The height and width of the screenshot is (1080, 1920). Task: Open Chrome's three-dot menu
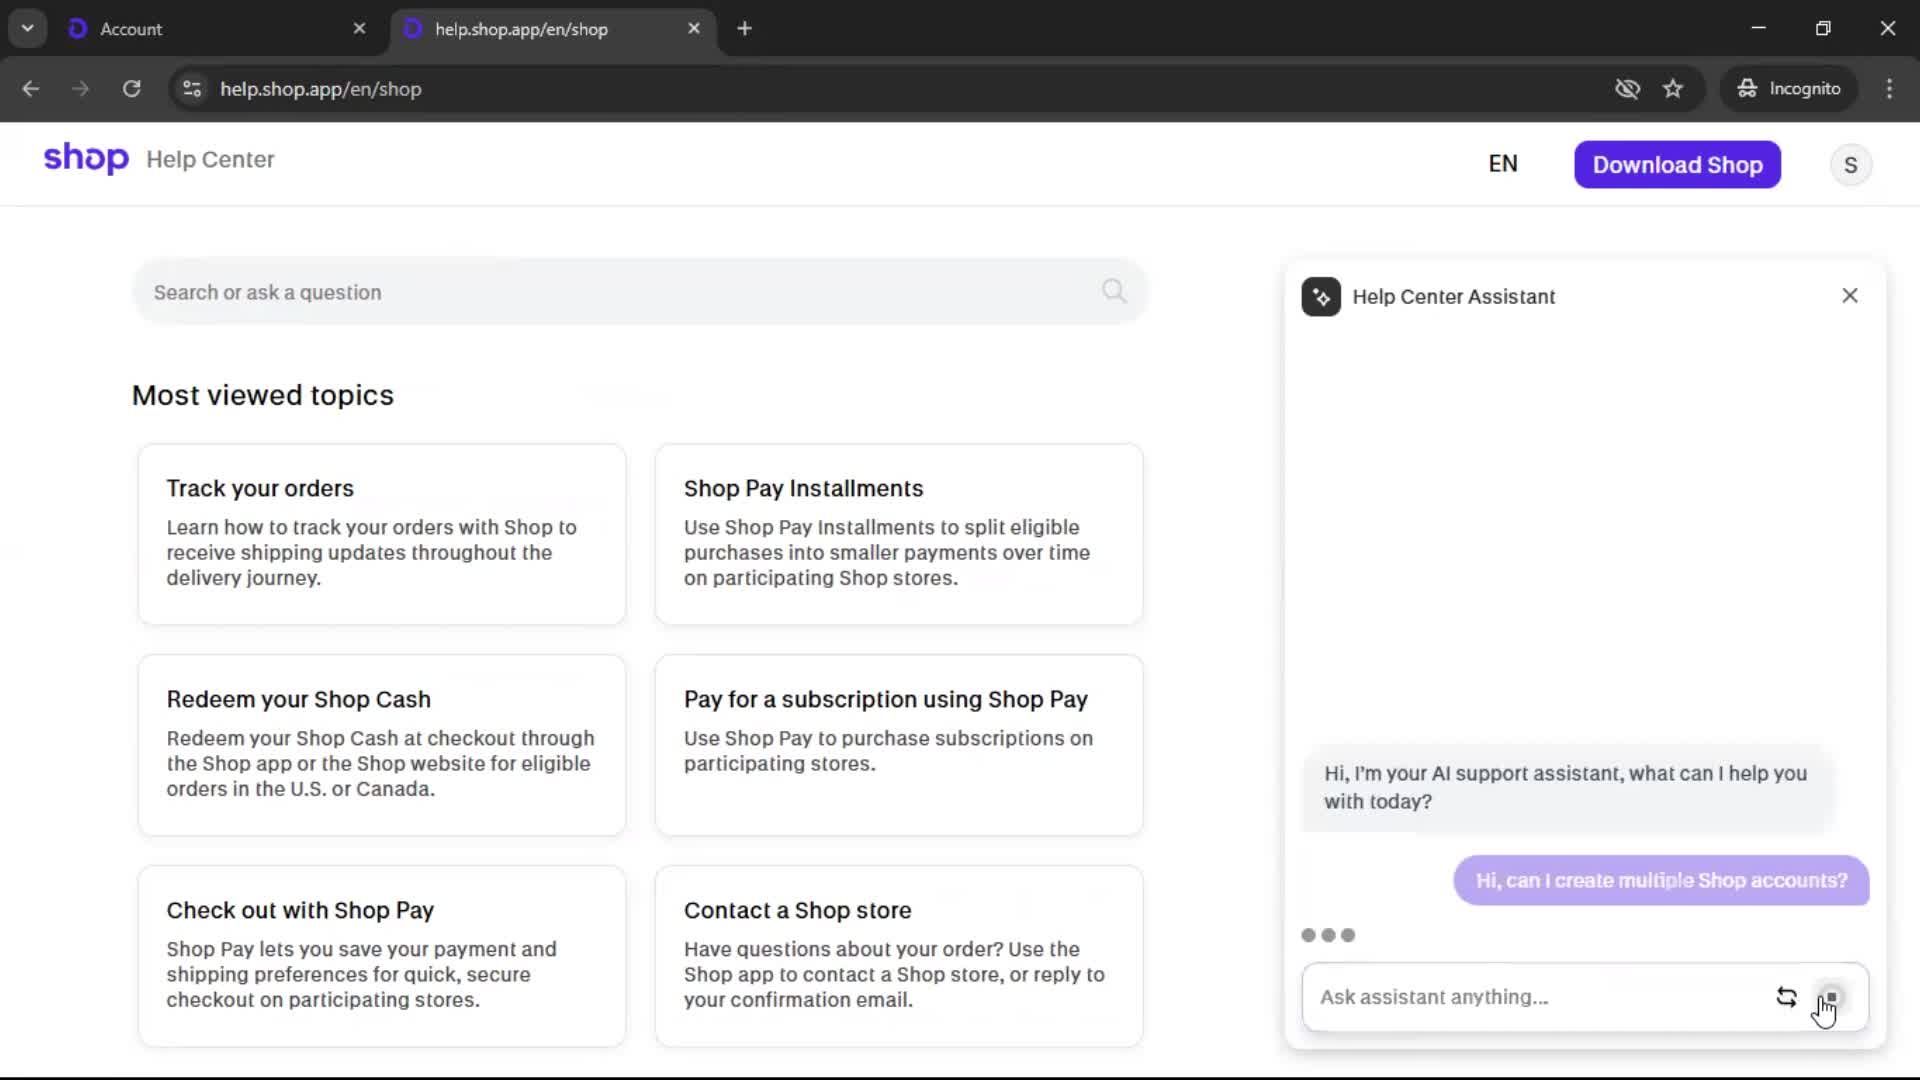pyautogui.click(x=1889, y=89)
